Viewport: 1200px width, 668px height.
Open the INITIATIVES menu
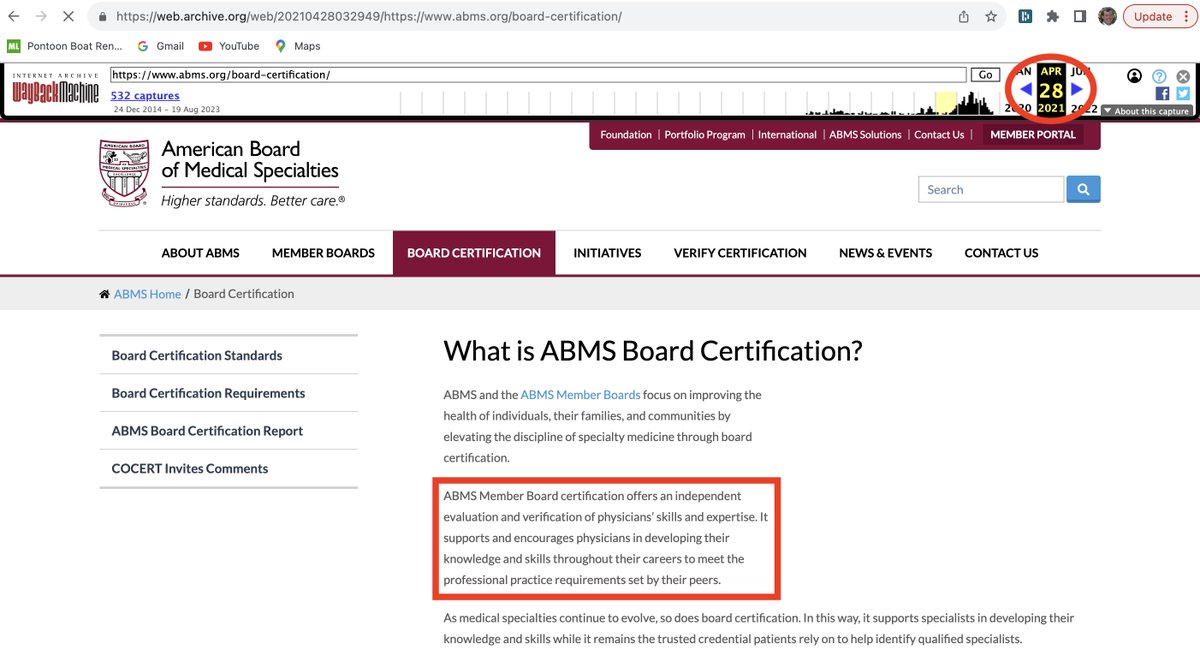(607, 253)
